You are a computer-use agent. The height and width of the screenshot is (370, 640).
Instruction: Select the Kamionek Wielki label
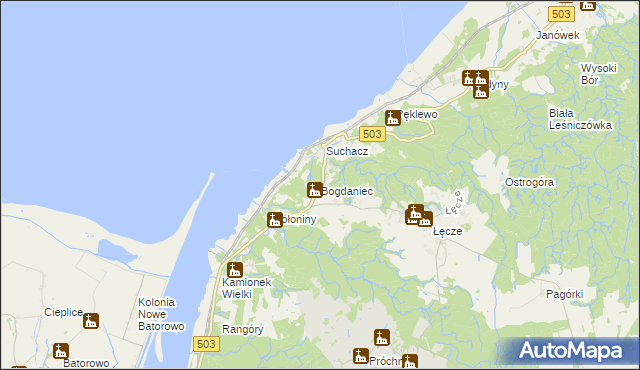pyautogui.click(x=246, y=288)
